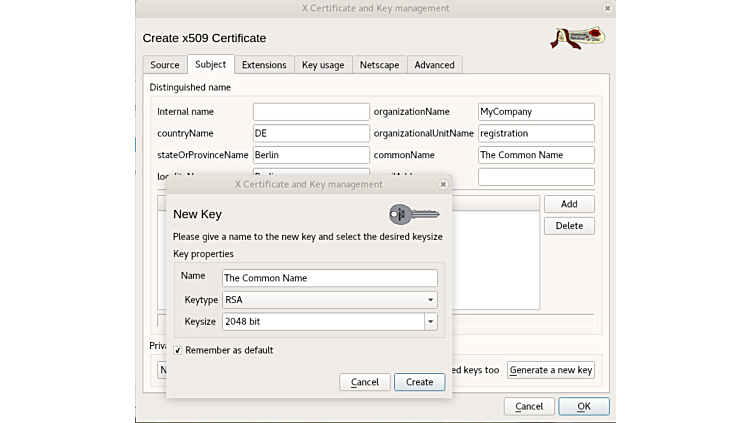Screen dimensions: 752x423
Task: Click the Generate a new key button
Action: (x=551, y=370)
